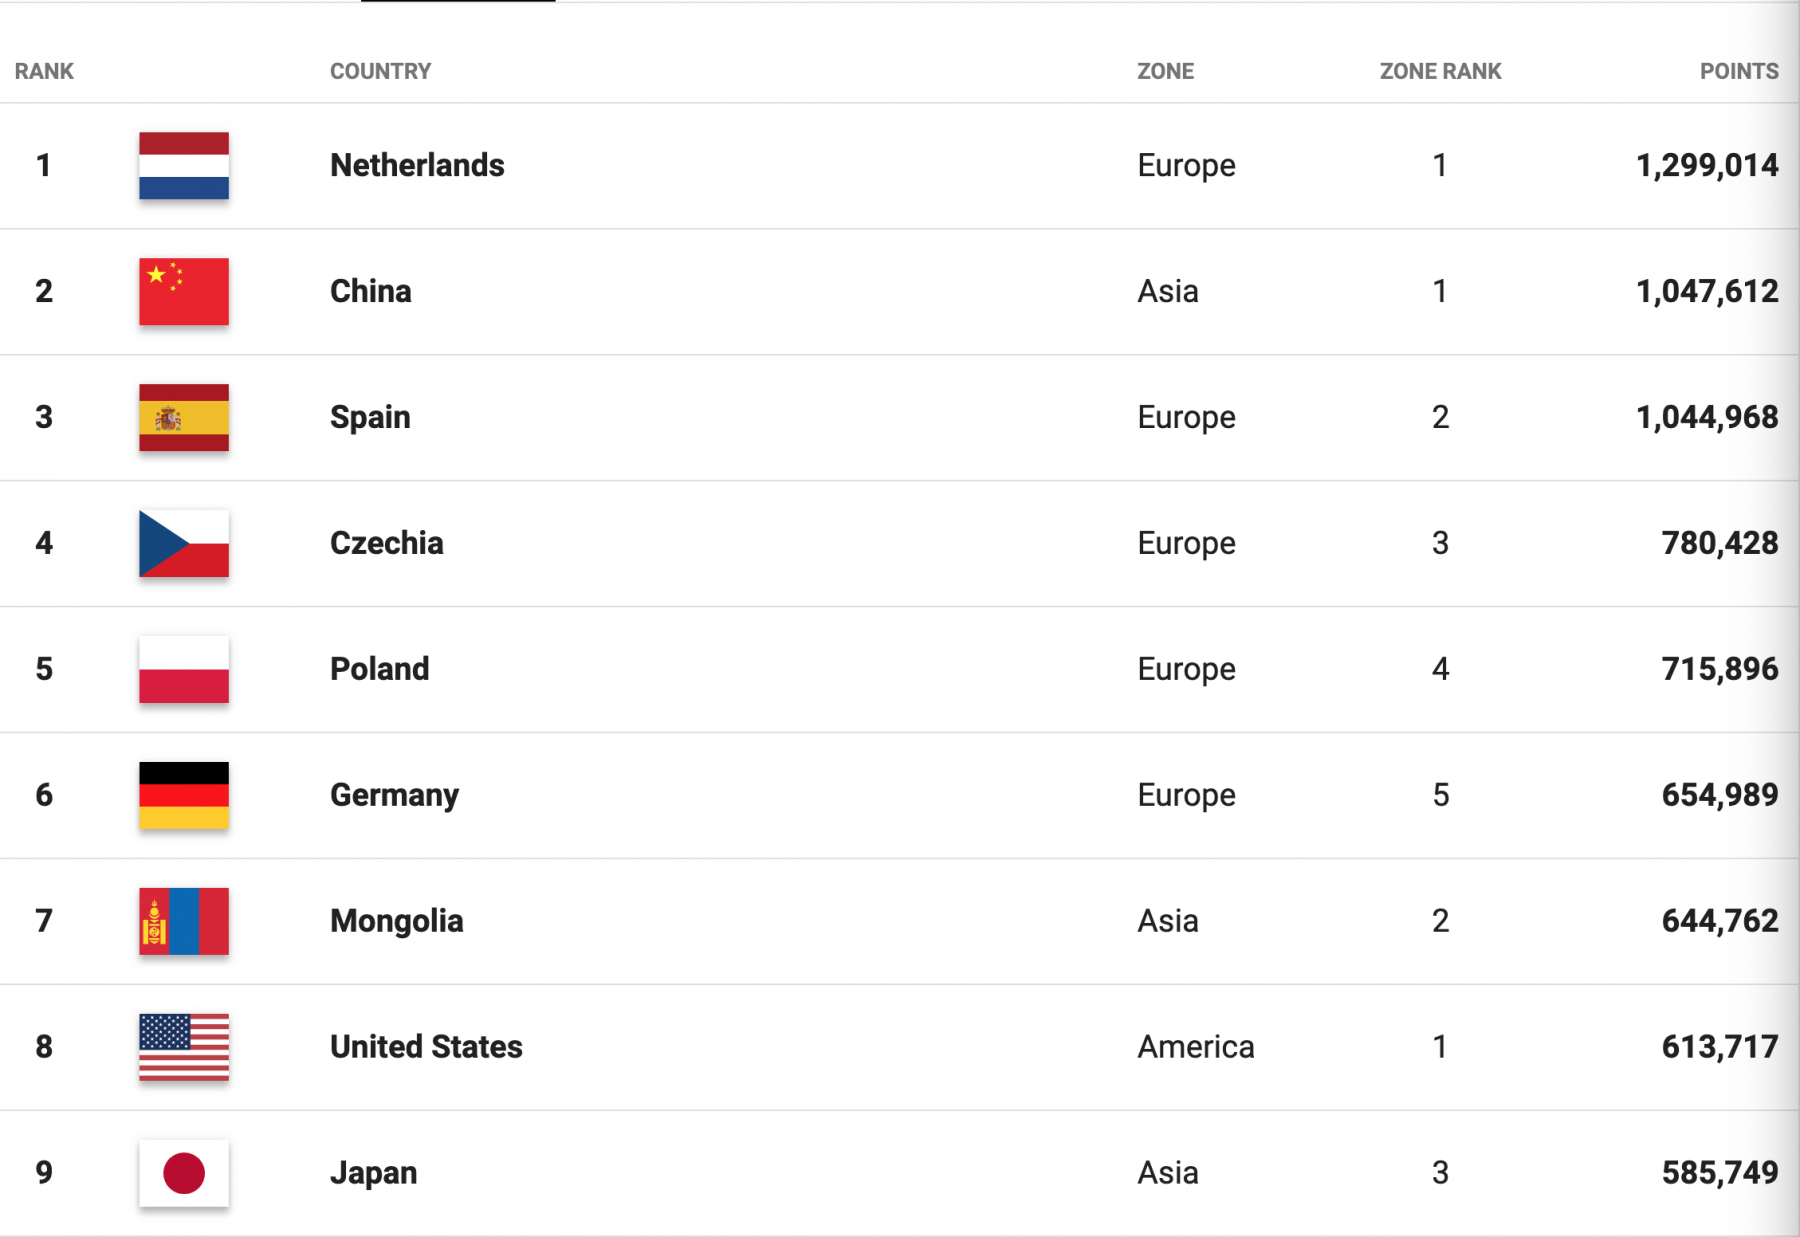Sort table by ZONE header
This screenshot has height=1237, width=1800.
coord(1166,71)
